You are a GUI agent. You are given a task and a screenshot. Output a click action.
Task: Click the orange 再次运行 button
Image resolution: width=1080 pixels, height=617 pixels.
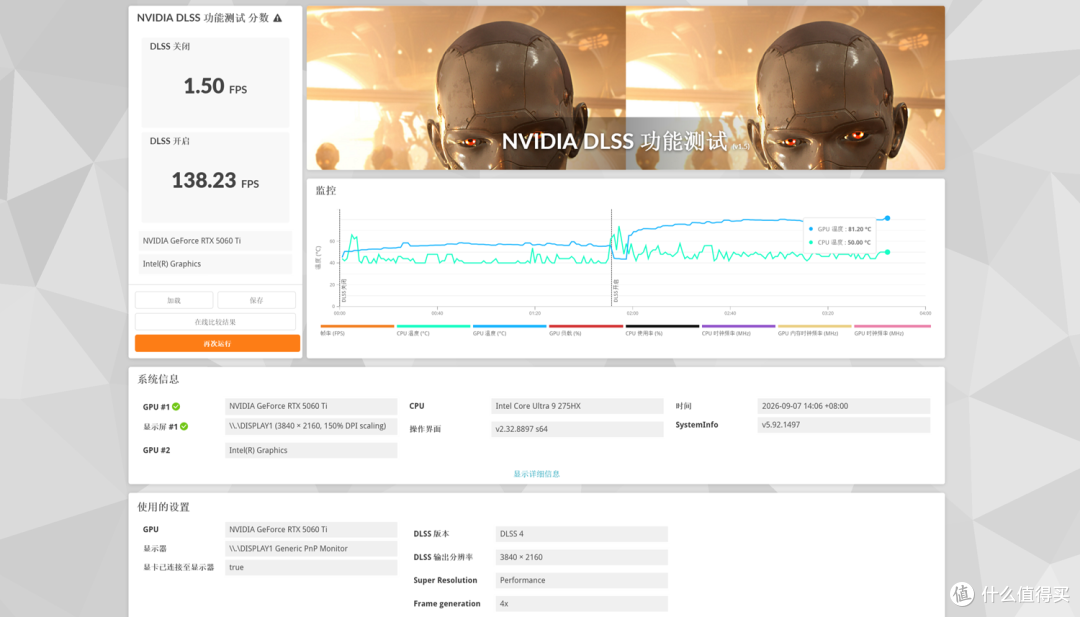coord(217,343)
